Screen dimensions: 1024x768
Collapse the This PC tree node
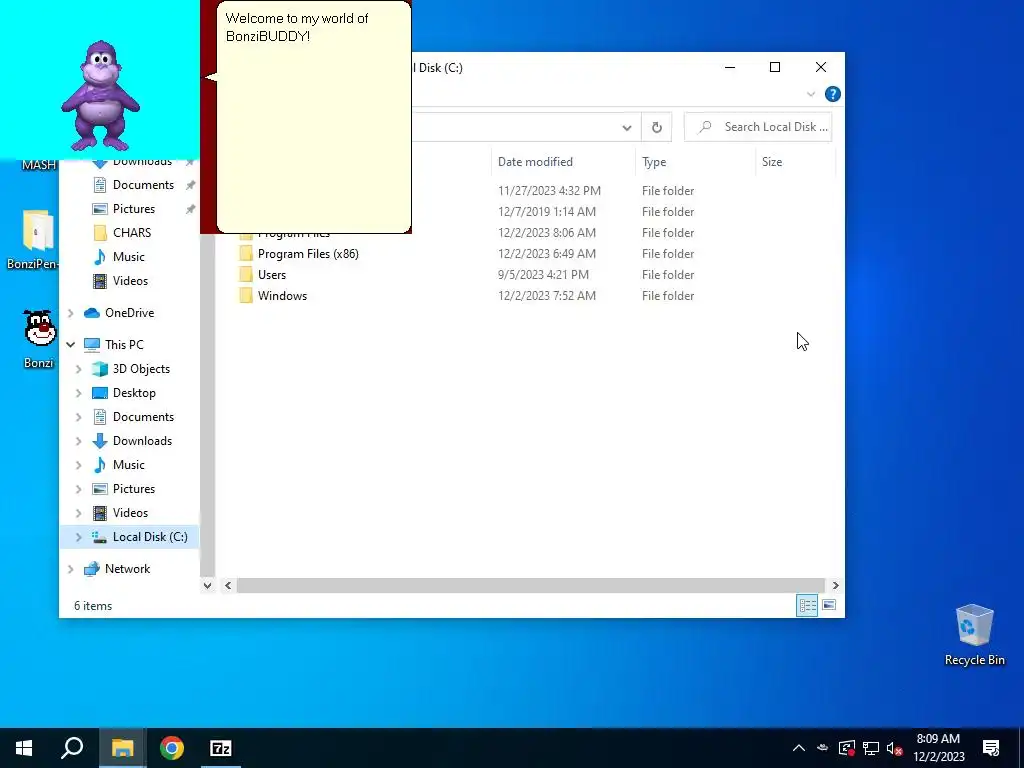(x=71, y=345)
